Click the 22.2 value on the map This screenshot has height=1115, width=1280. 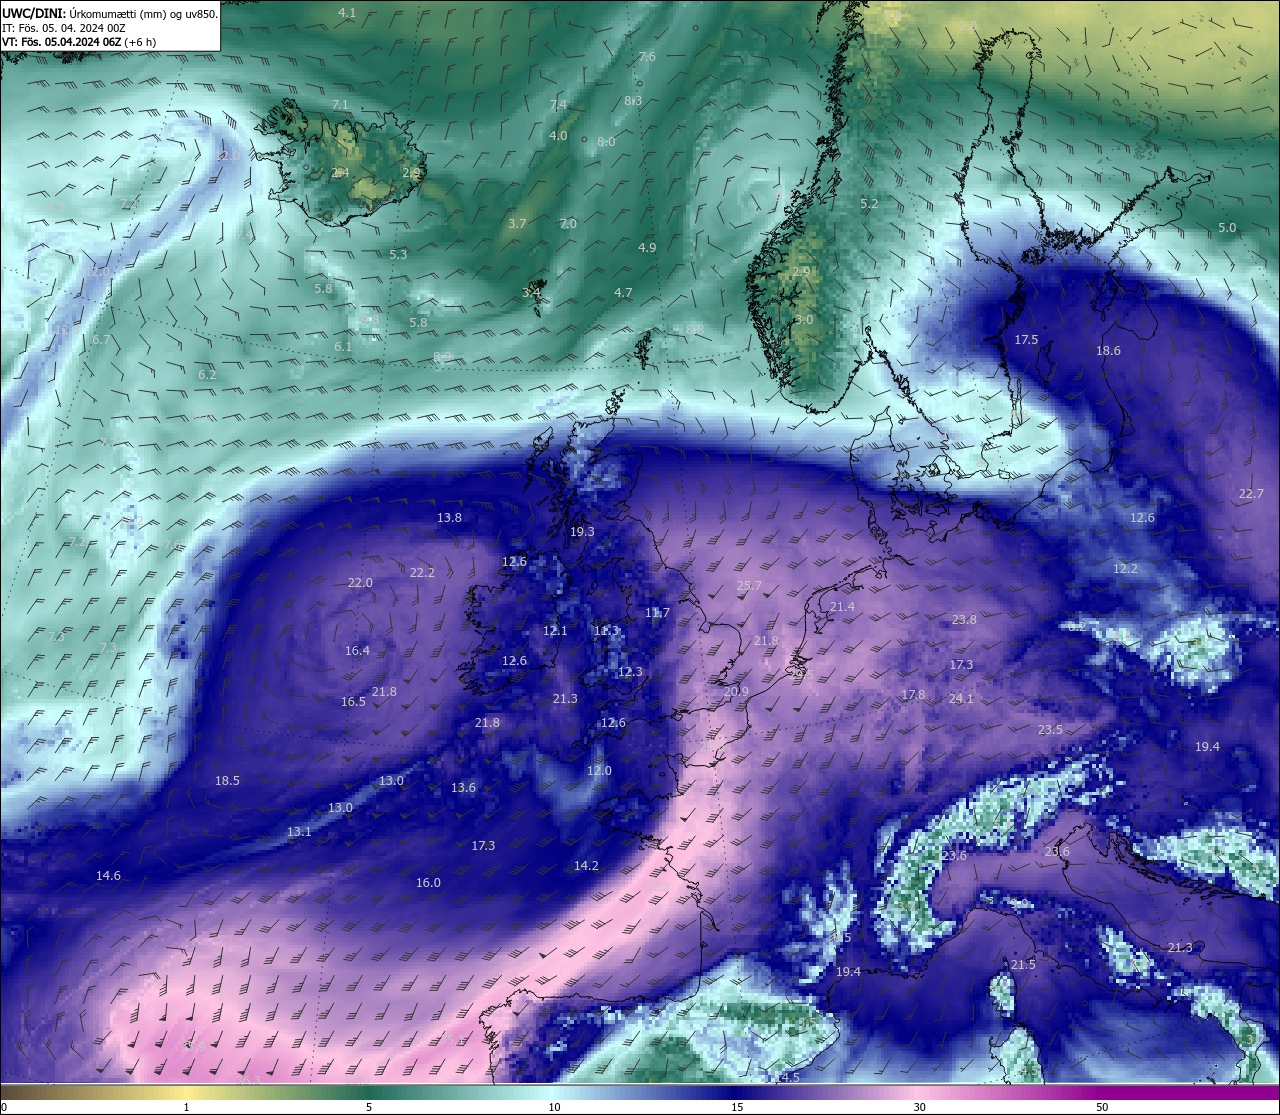click(422, 573)
